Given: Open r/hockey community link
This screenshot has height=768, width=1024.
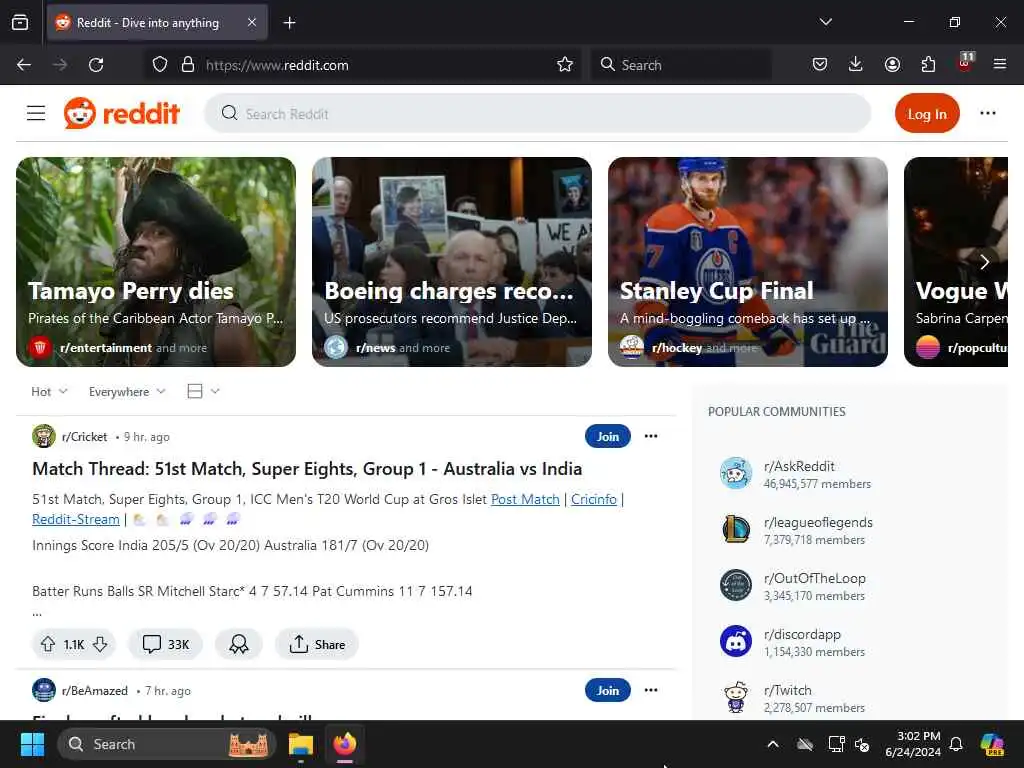Looking at the screenshot, I should (677, 348).
